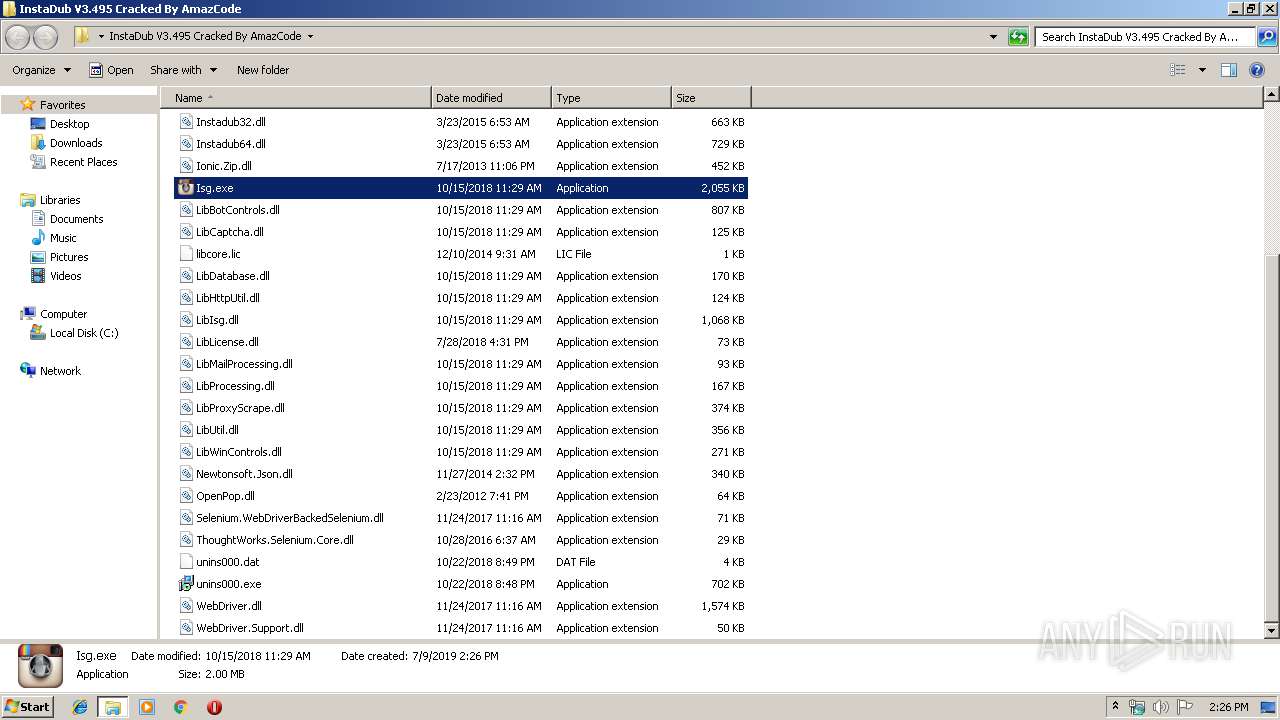Click the unins000.dat file icon
This screenshot has width=1280, height=720.
click(x=185, y=562)
